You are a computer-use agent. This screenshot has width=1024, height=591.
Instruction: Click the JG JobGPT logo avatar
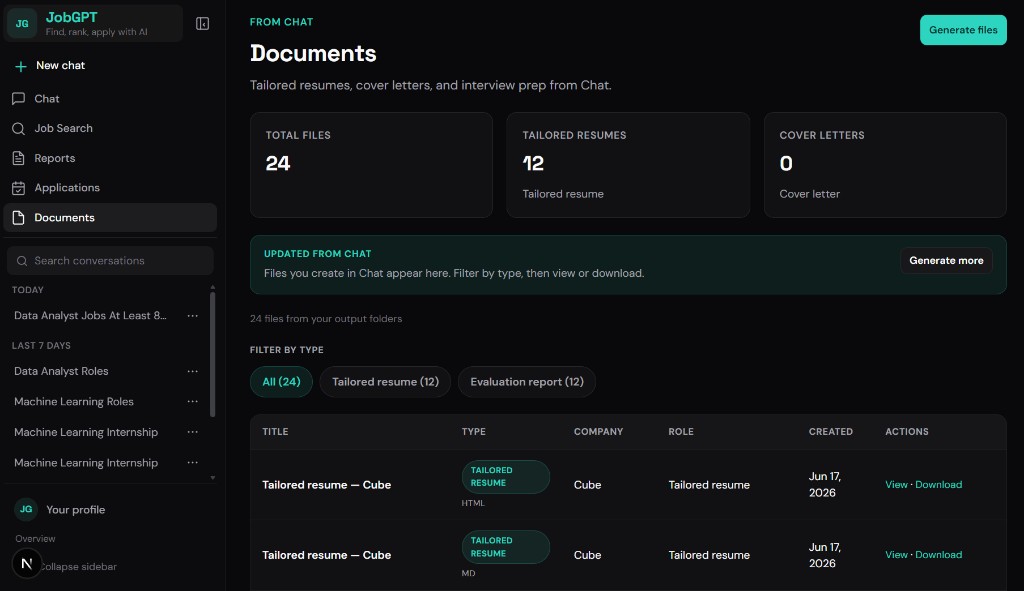tap(22, 24)
